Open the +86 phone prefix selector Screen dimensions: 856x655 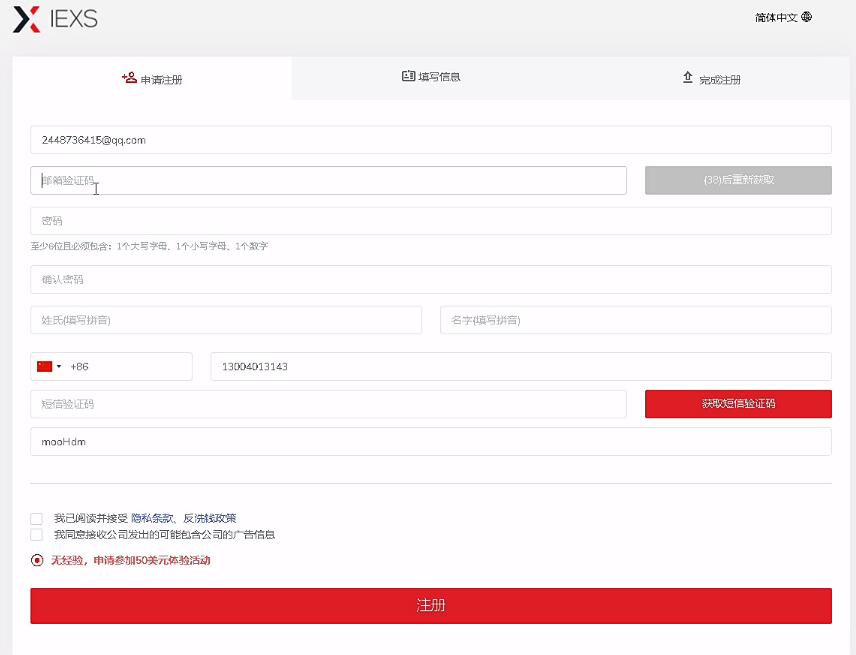pyautogui.click(x=79, y=367)
